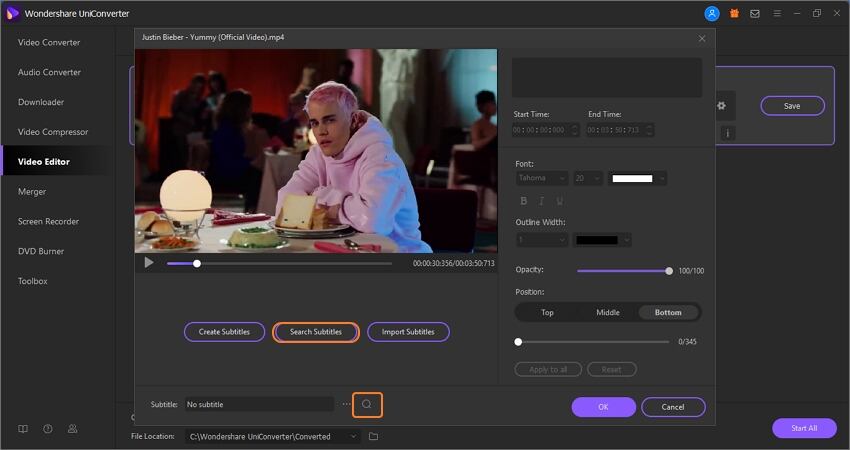Open the user account icon
Viewport: 850px width, 450px height.
pos(712,14)
